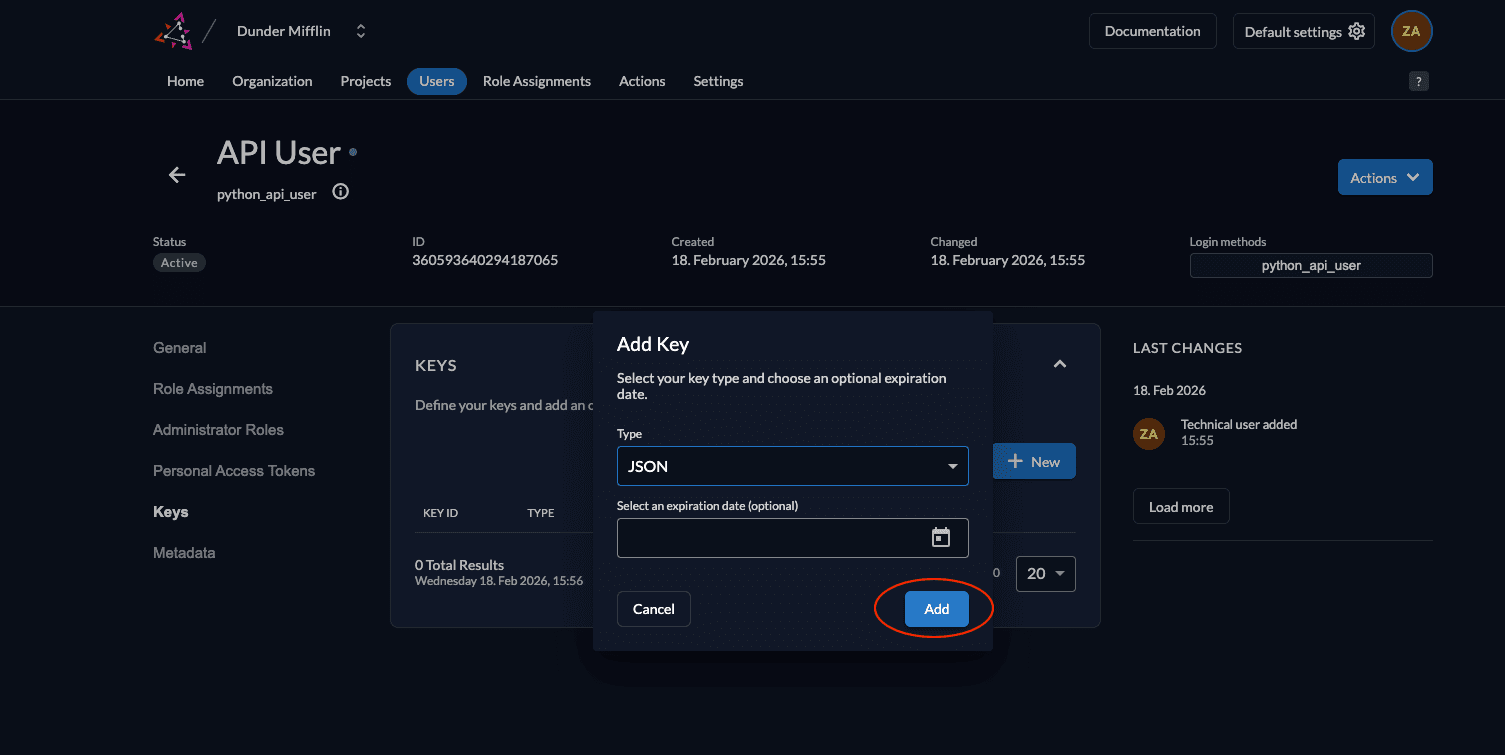Open the ZA user avatar menu

pos(1411,31)
